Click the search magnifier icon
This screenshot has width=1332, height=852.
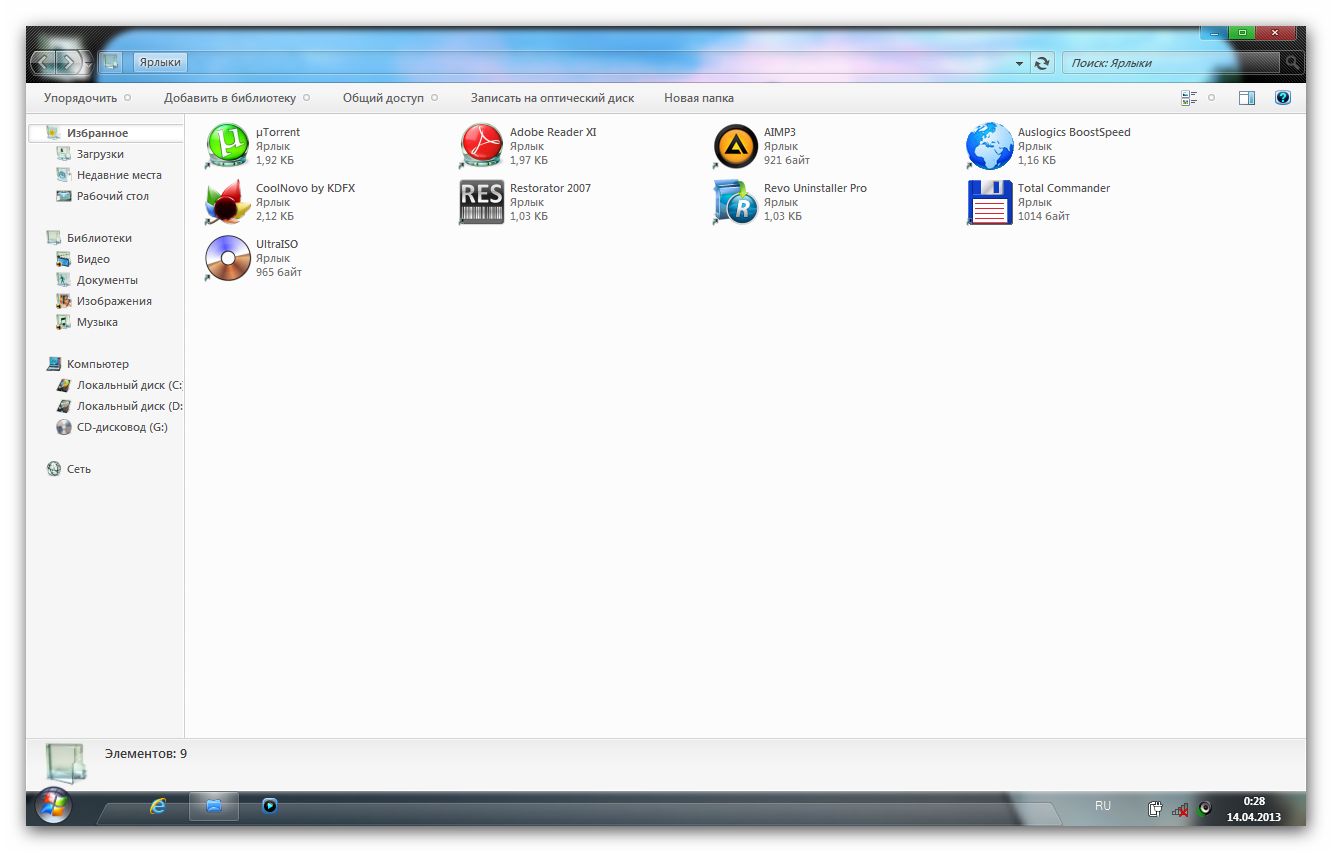pyautogui.click(x=1292, y=63)
